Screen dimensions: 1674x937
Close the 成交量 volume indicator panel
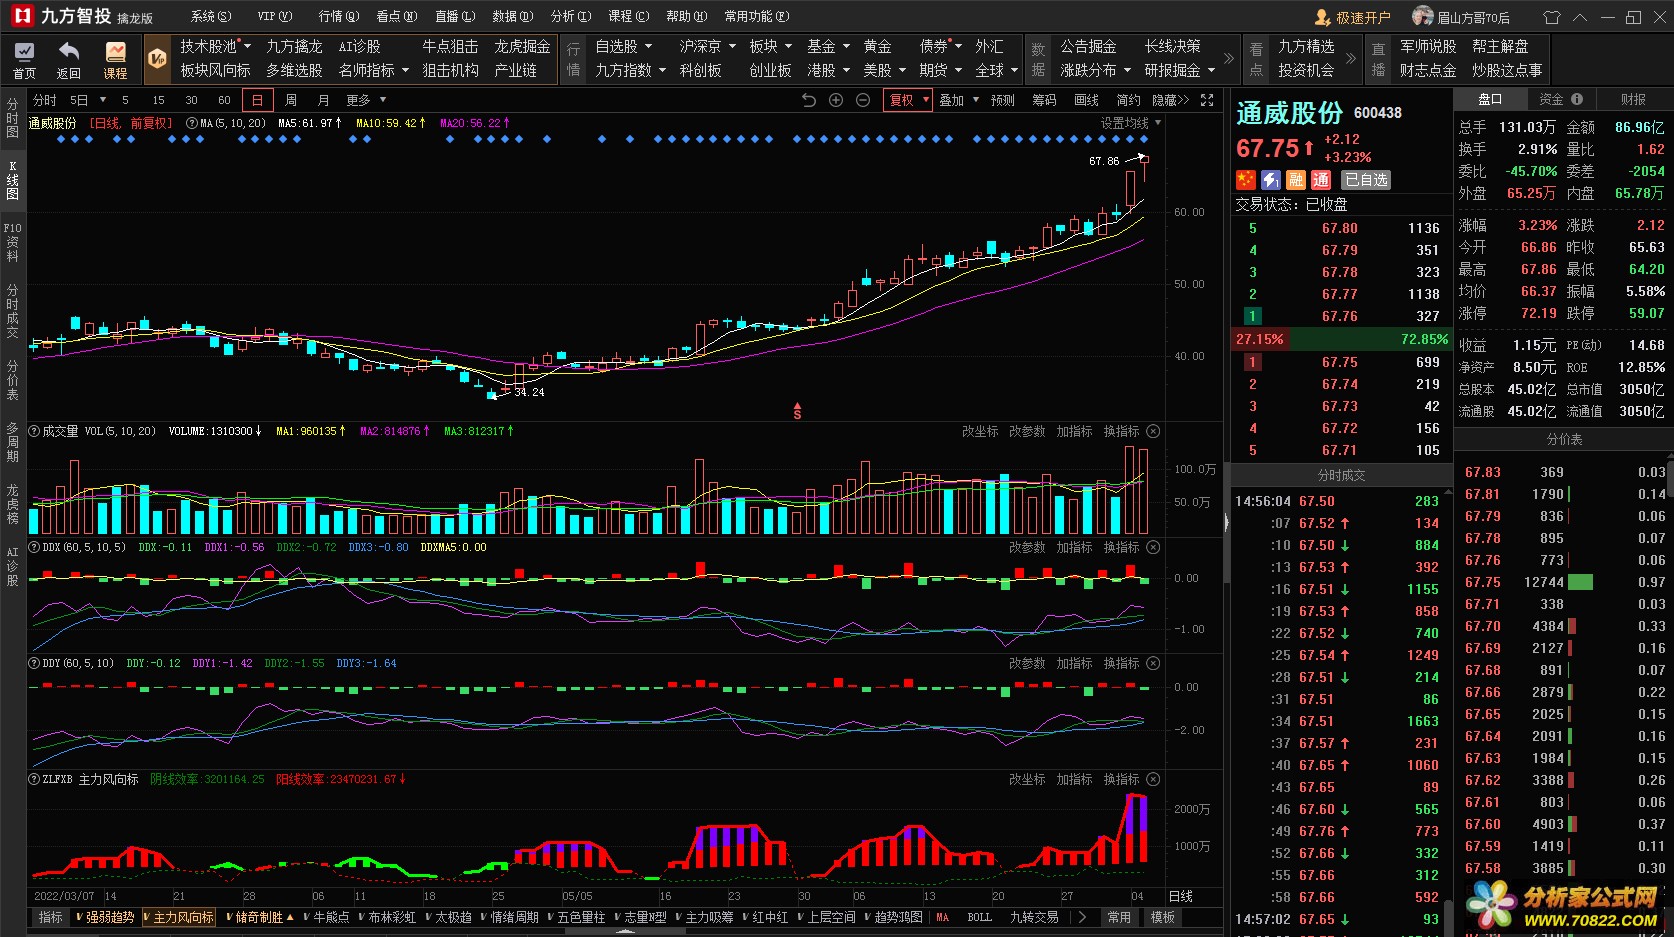click(1153, 431)
